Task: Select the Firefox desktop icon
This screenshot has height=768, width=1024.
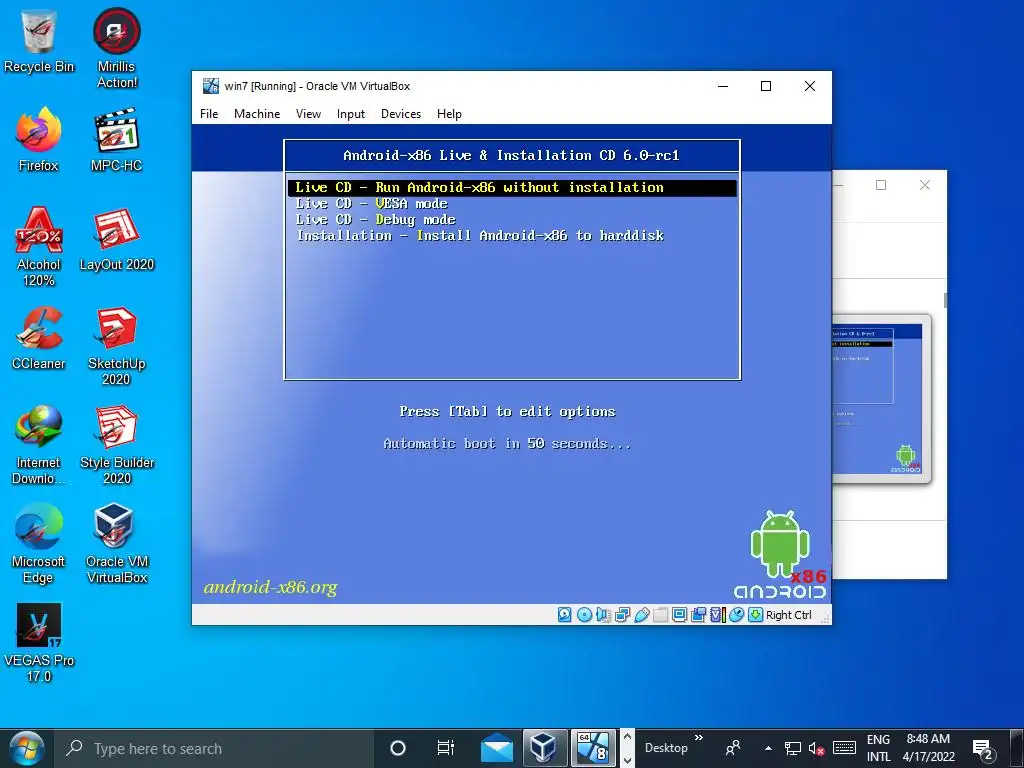Action: pyautogui.click(x=39, y=140)
